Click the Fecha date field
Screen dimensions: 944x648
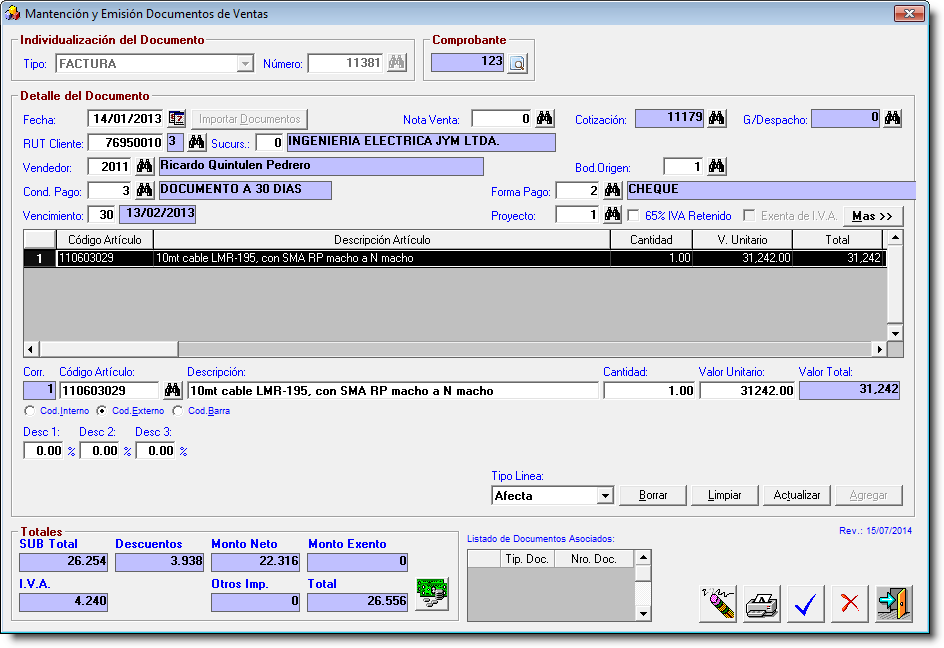[126, 119]
